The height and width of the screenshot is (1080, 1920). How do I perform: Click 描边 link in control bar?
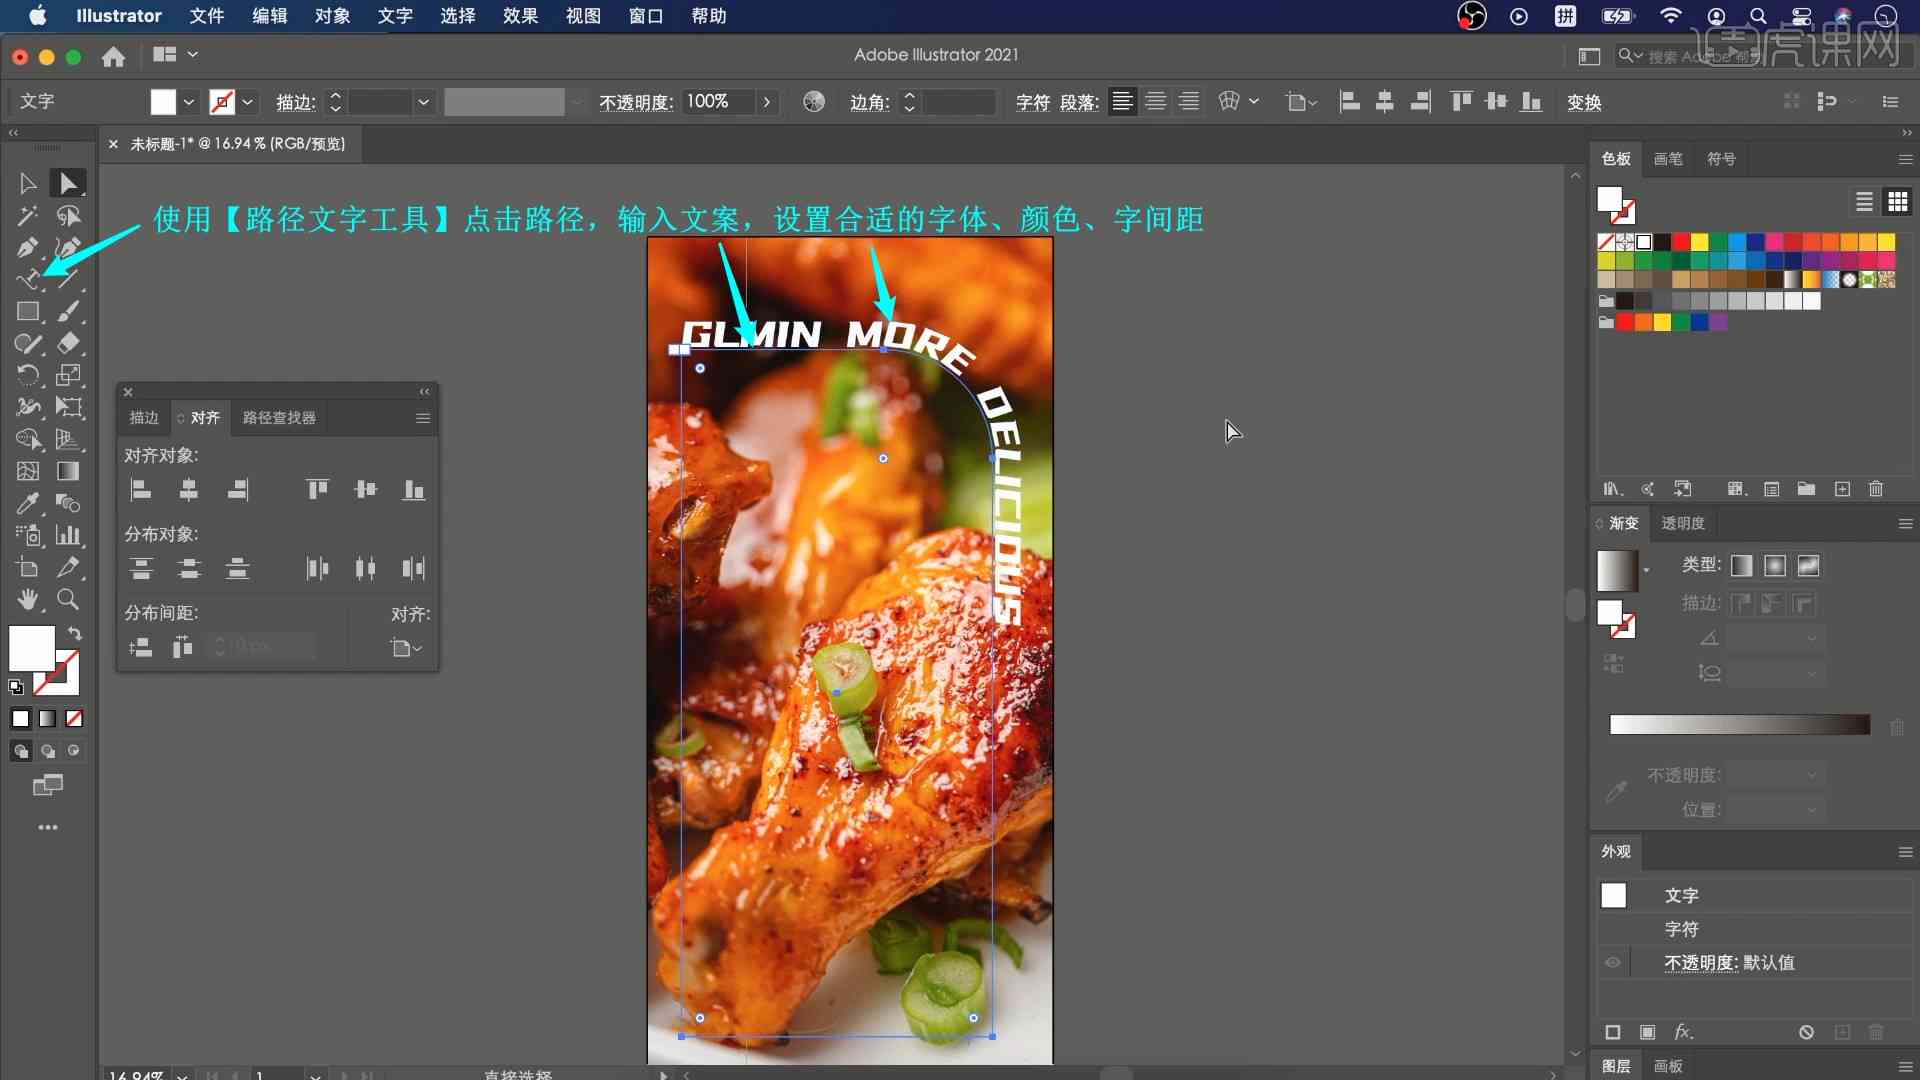click(x=295, y=102)
